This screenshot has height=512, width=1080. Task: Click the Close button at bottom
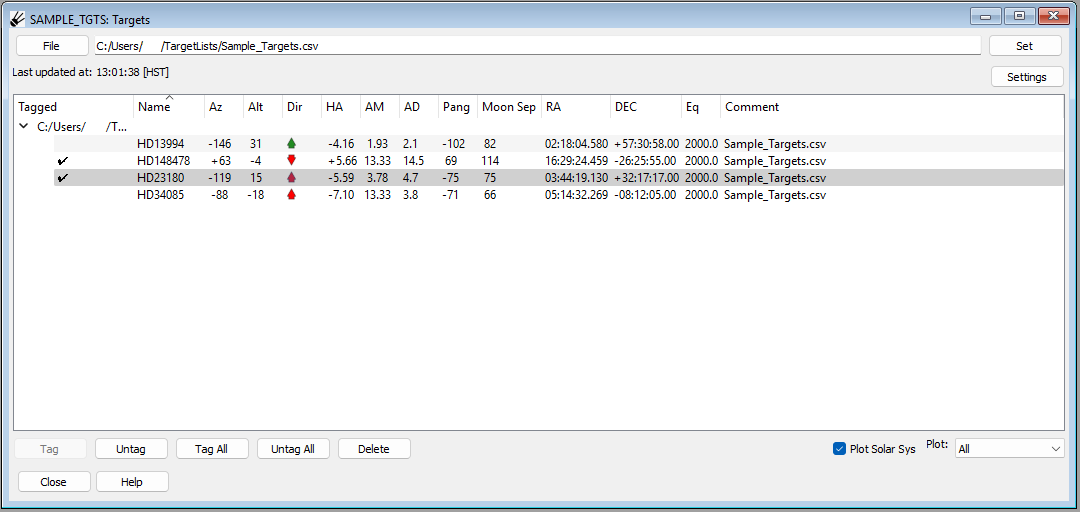click(54, 482)
